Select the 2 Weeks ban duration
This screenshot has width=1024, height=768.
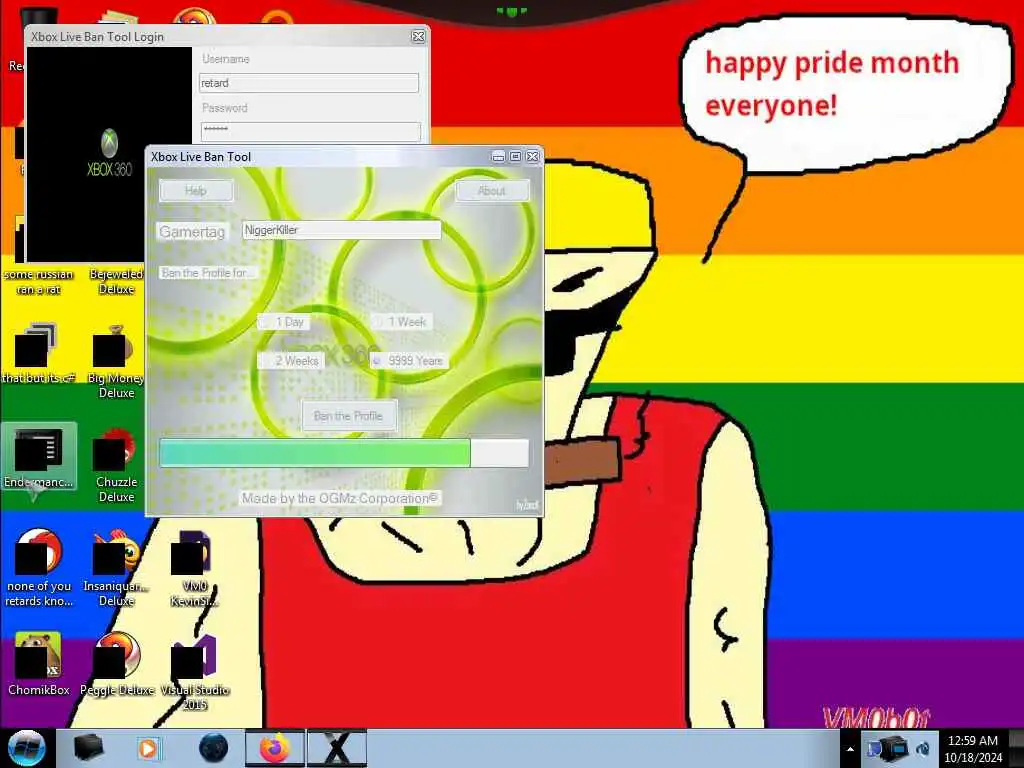coord(291,360)
